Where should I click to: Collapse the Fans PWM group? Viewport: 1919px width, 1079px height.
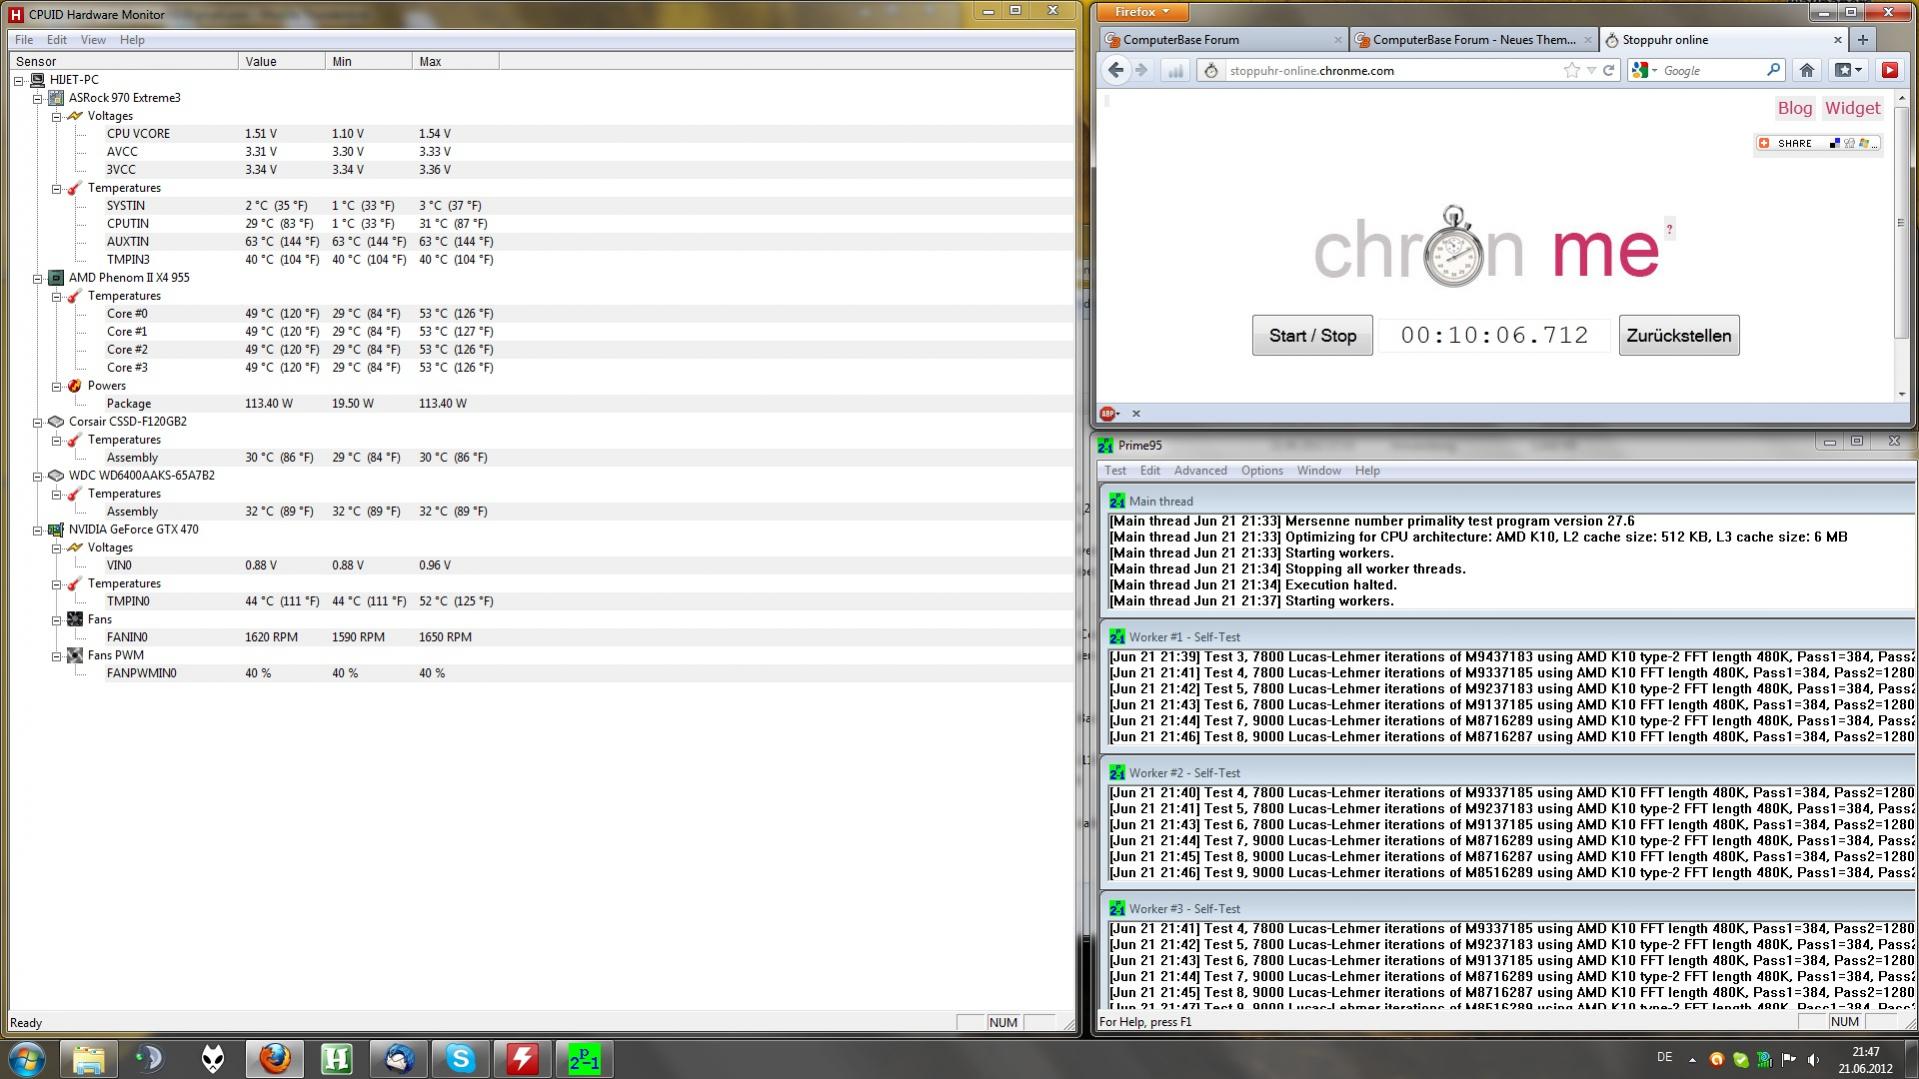pyautogui.click(x=57, y=656)
